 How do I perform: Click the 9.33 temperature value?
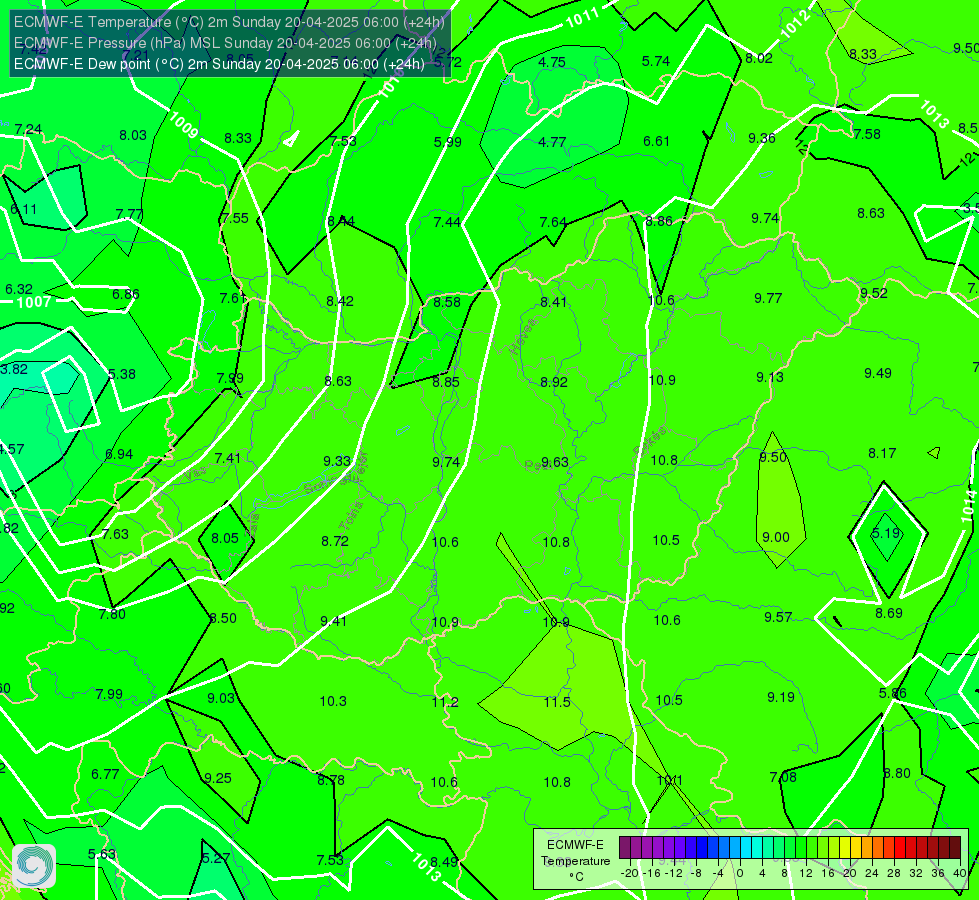337,461
